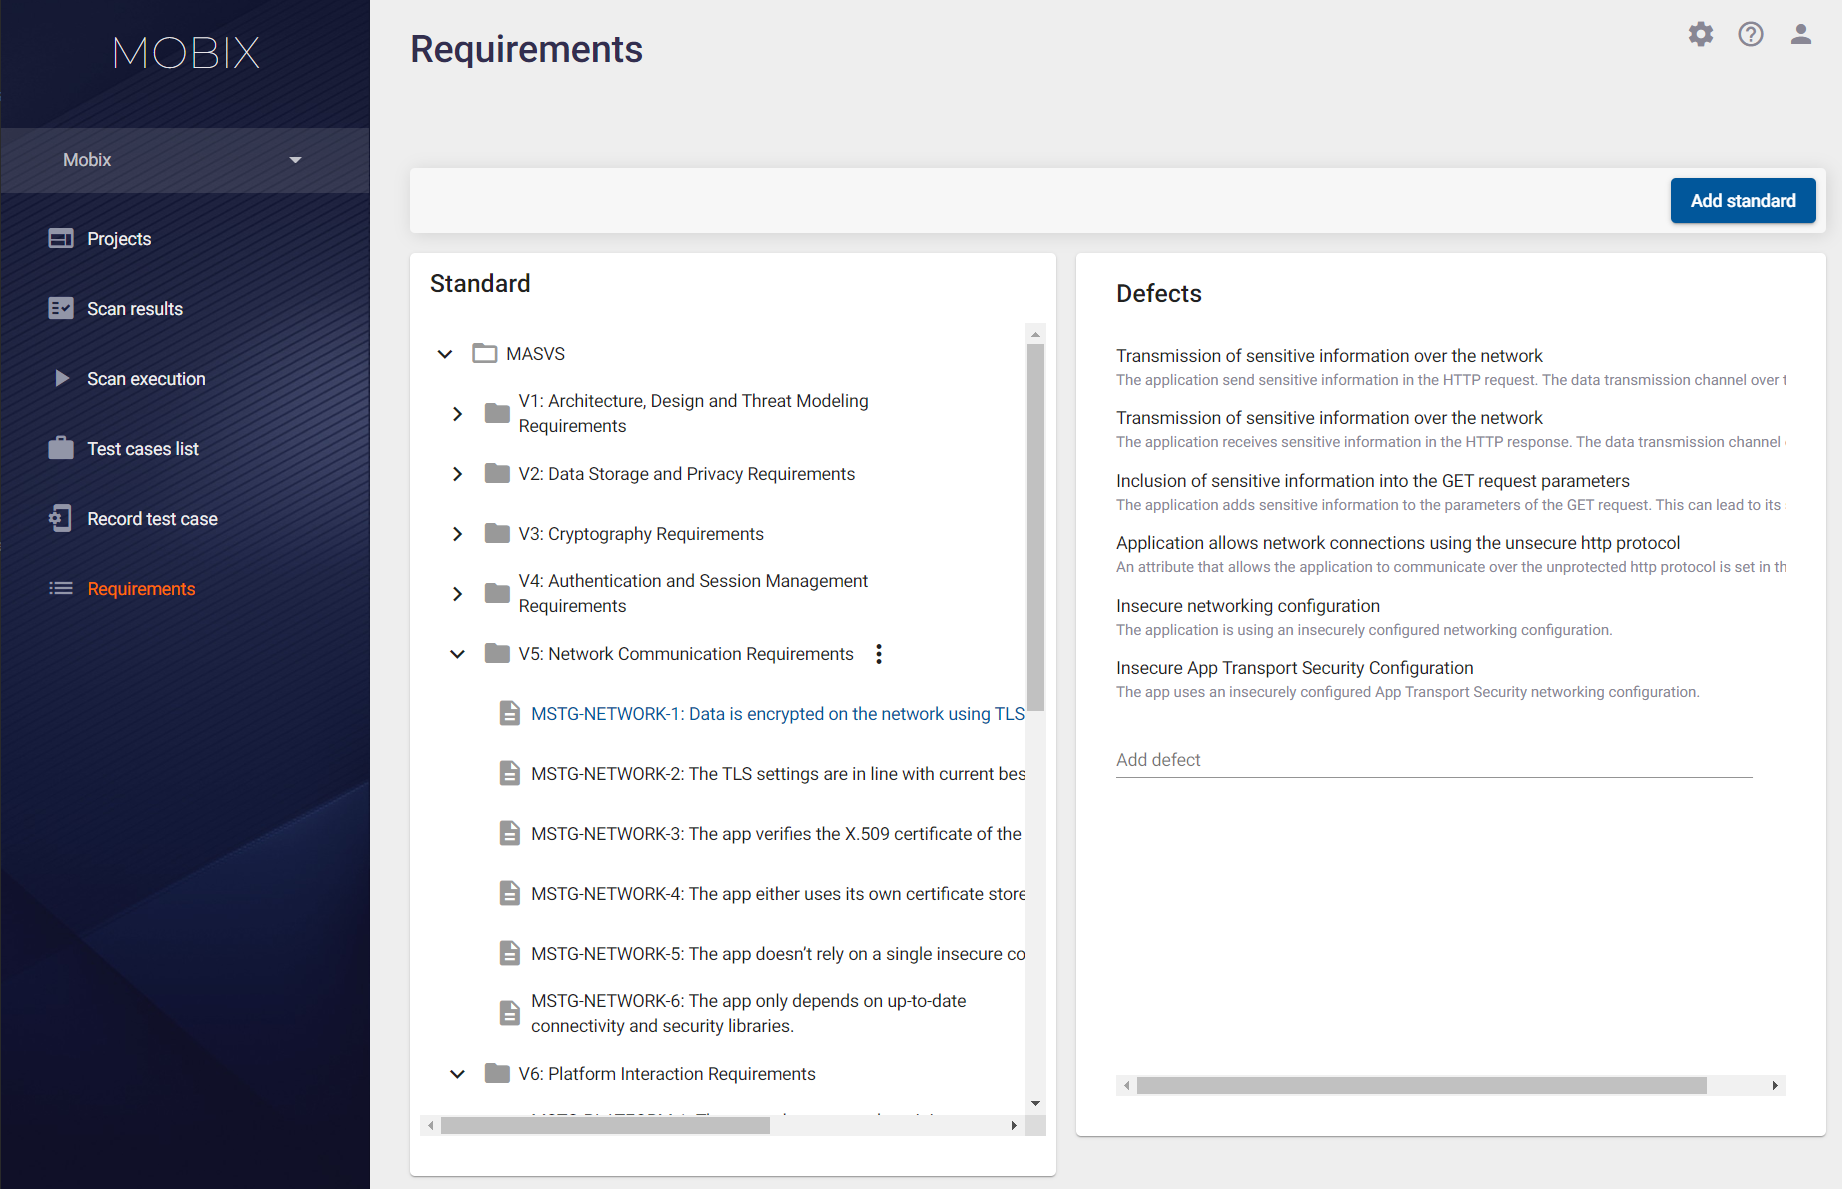
Task: Select MSTG-NETWORK-1 requirement
Action: coord(778,714)
